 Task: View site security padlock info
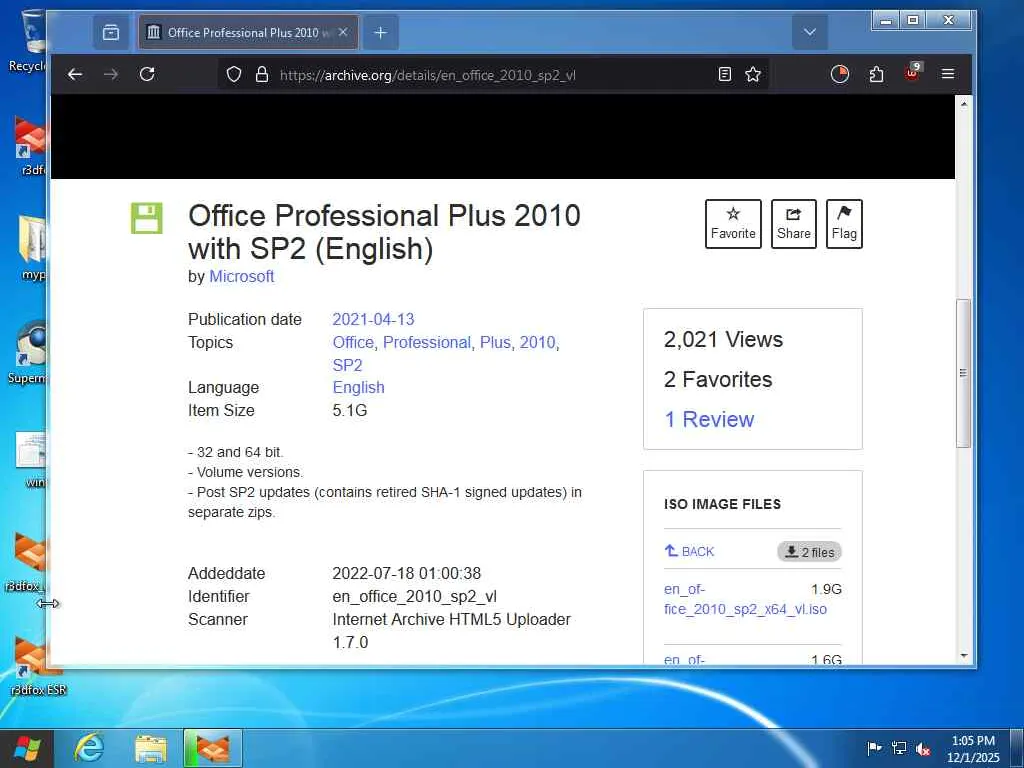(x=262, y=74)
